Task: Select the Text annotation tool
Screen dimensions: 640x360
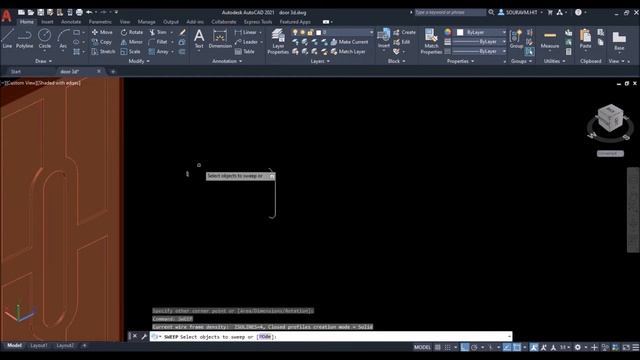Action: point(199,39)
